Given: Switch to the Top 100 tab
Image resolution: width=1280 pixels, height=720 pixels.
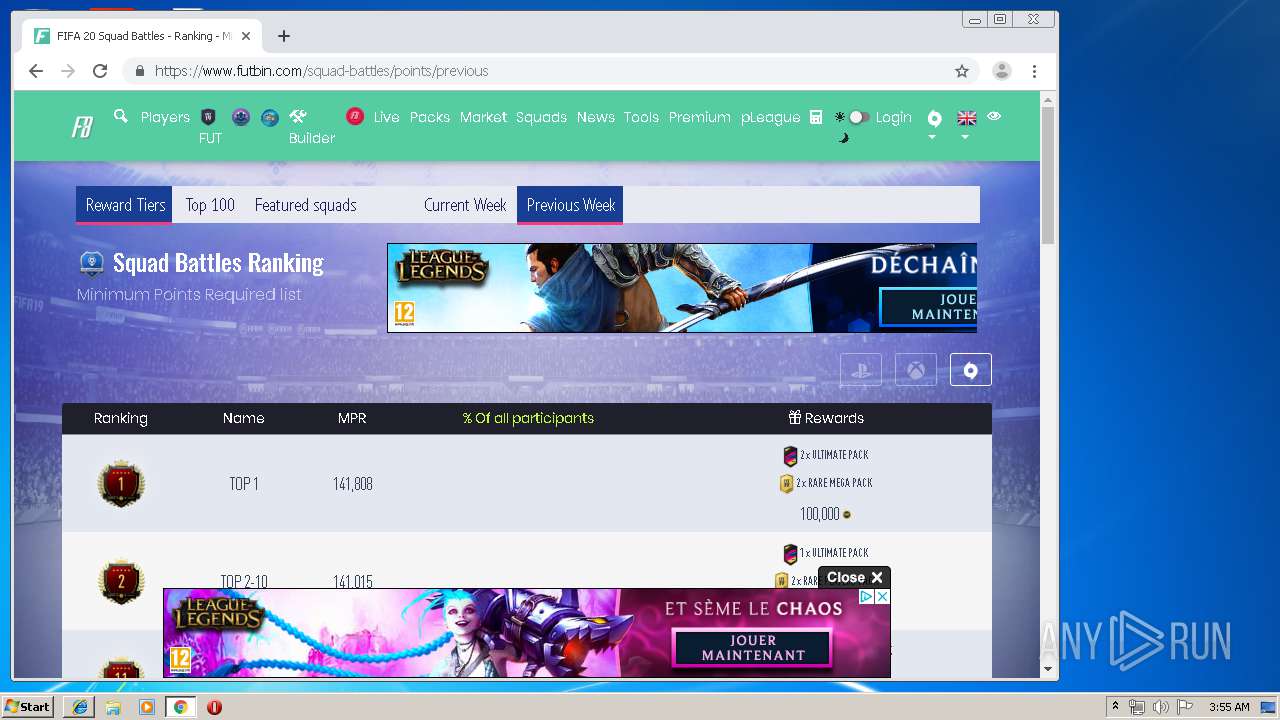Looking at the screenshot, I should [210, 205].
